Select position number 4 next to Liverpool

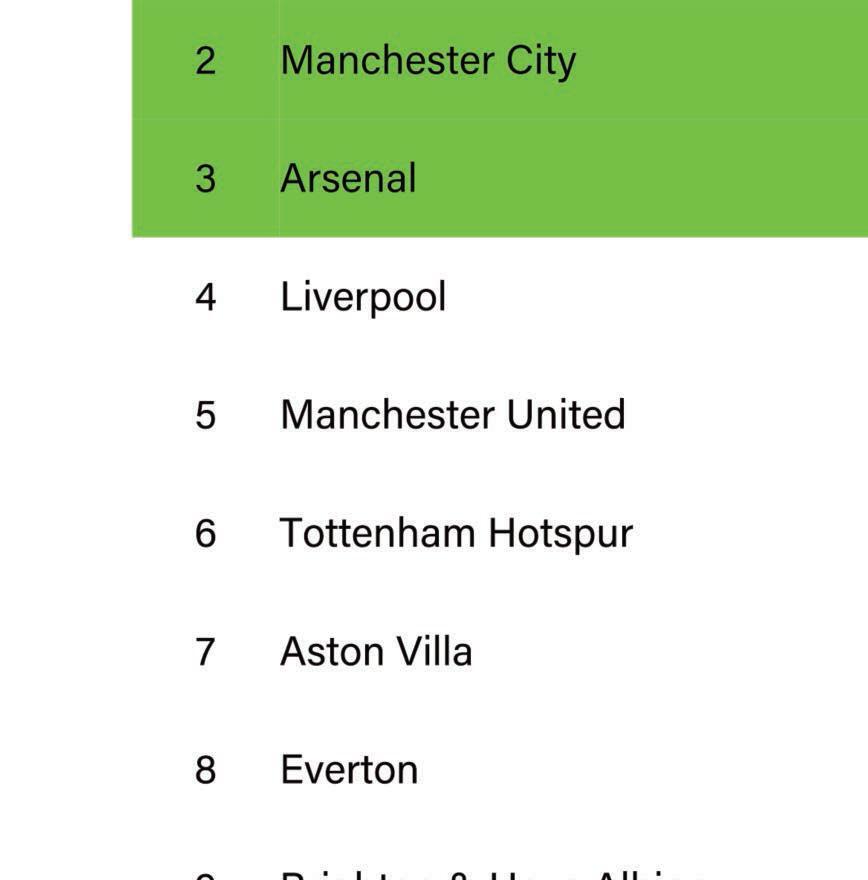205,297
